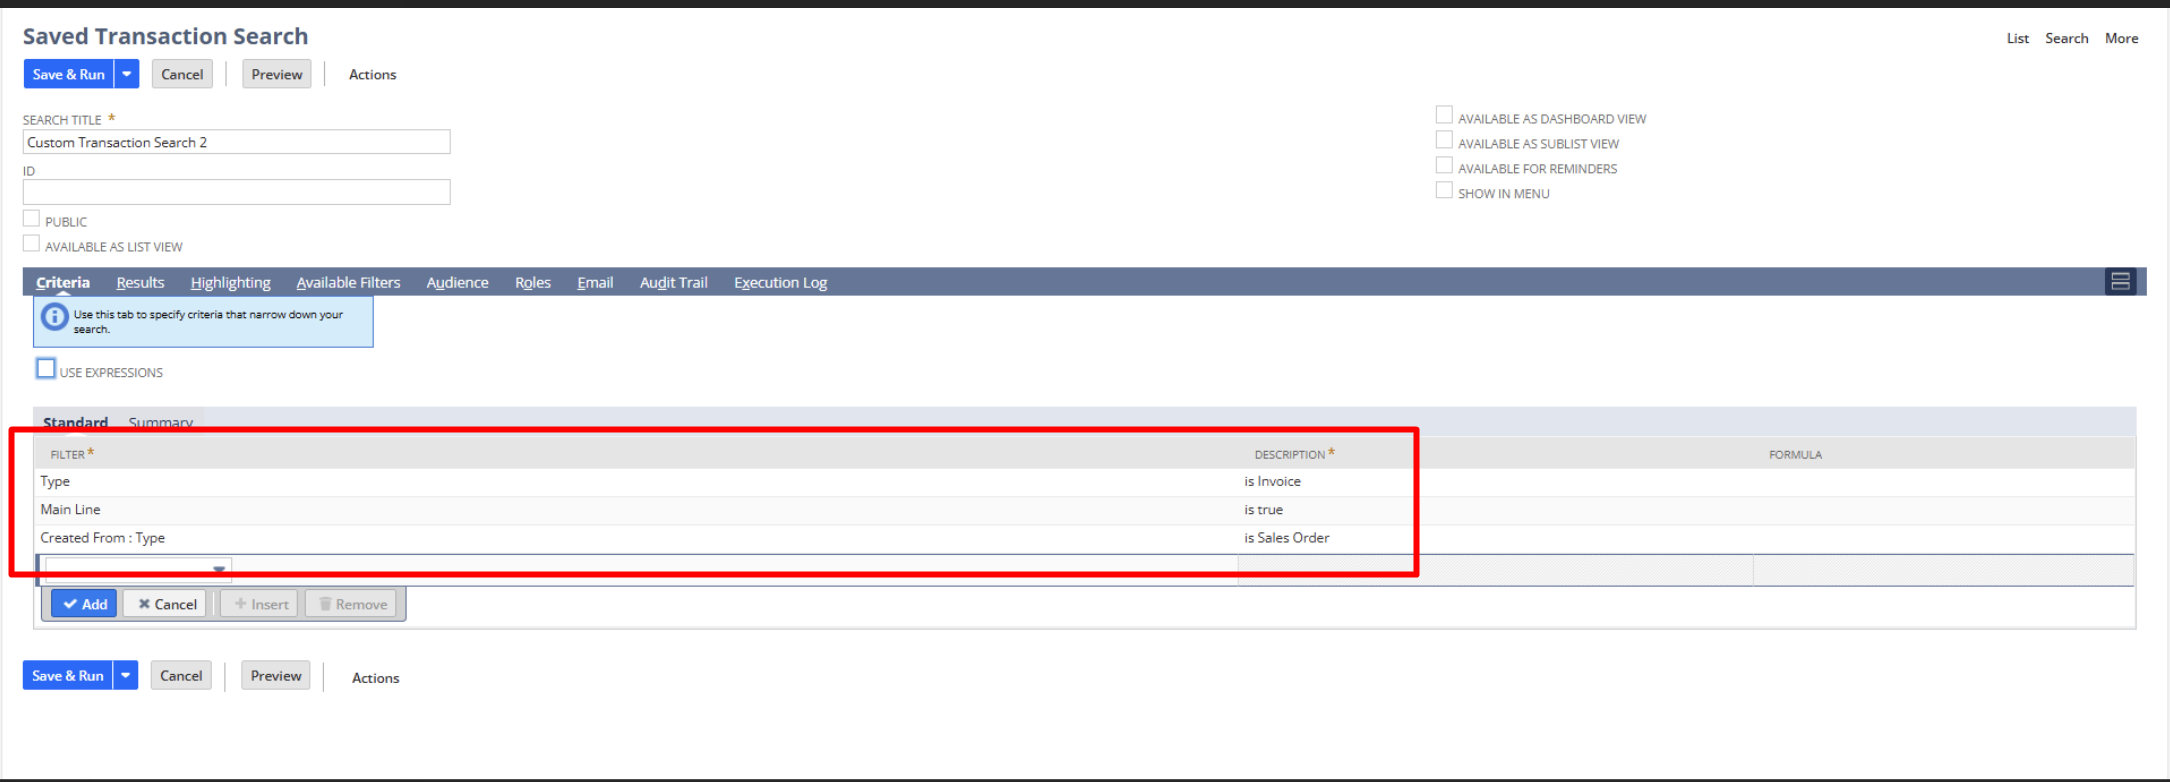
Task: Click the Remove button with the trash icon
Action: pos(352,604)
